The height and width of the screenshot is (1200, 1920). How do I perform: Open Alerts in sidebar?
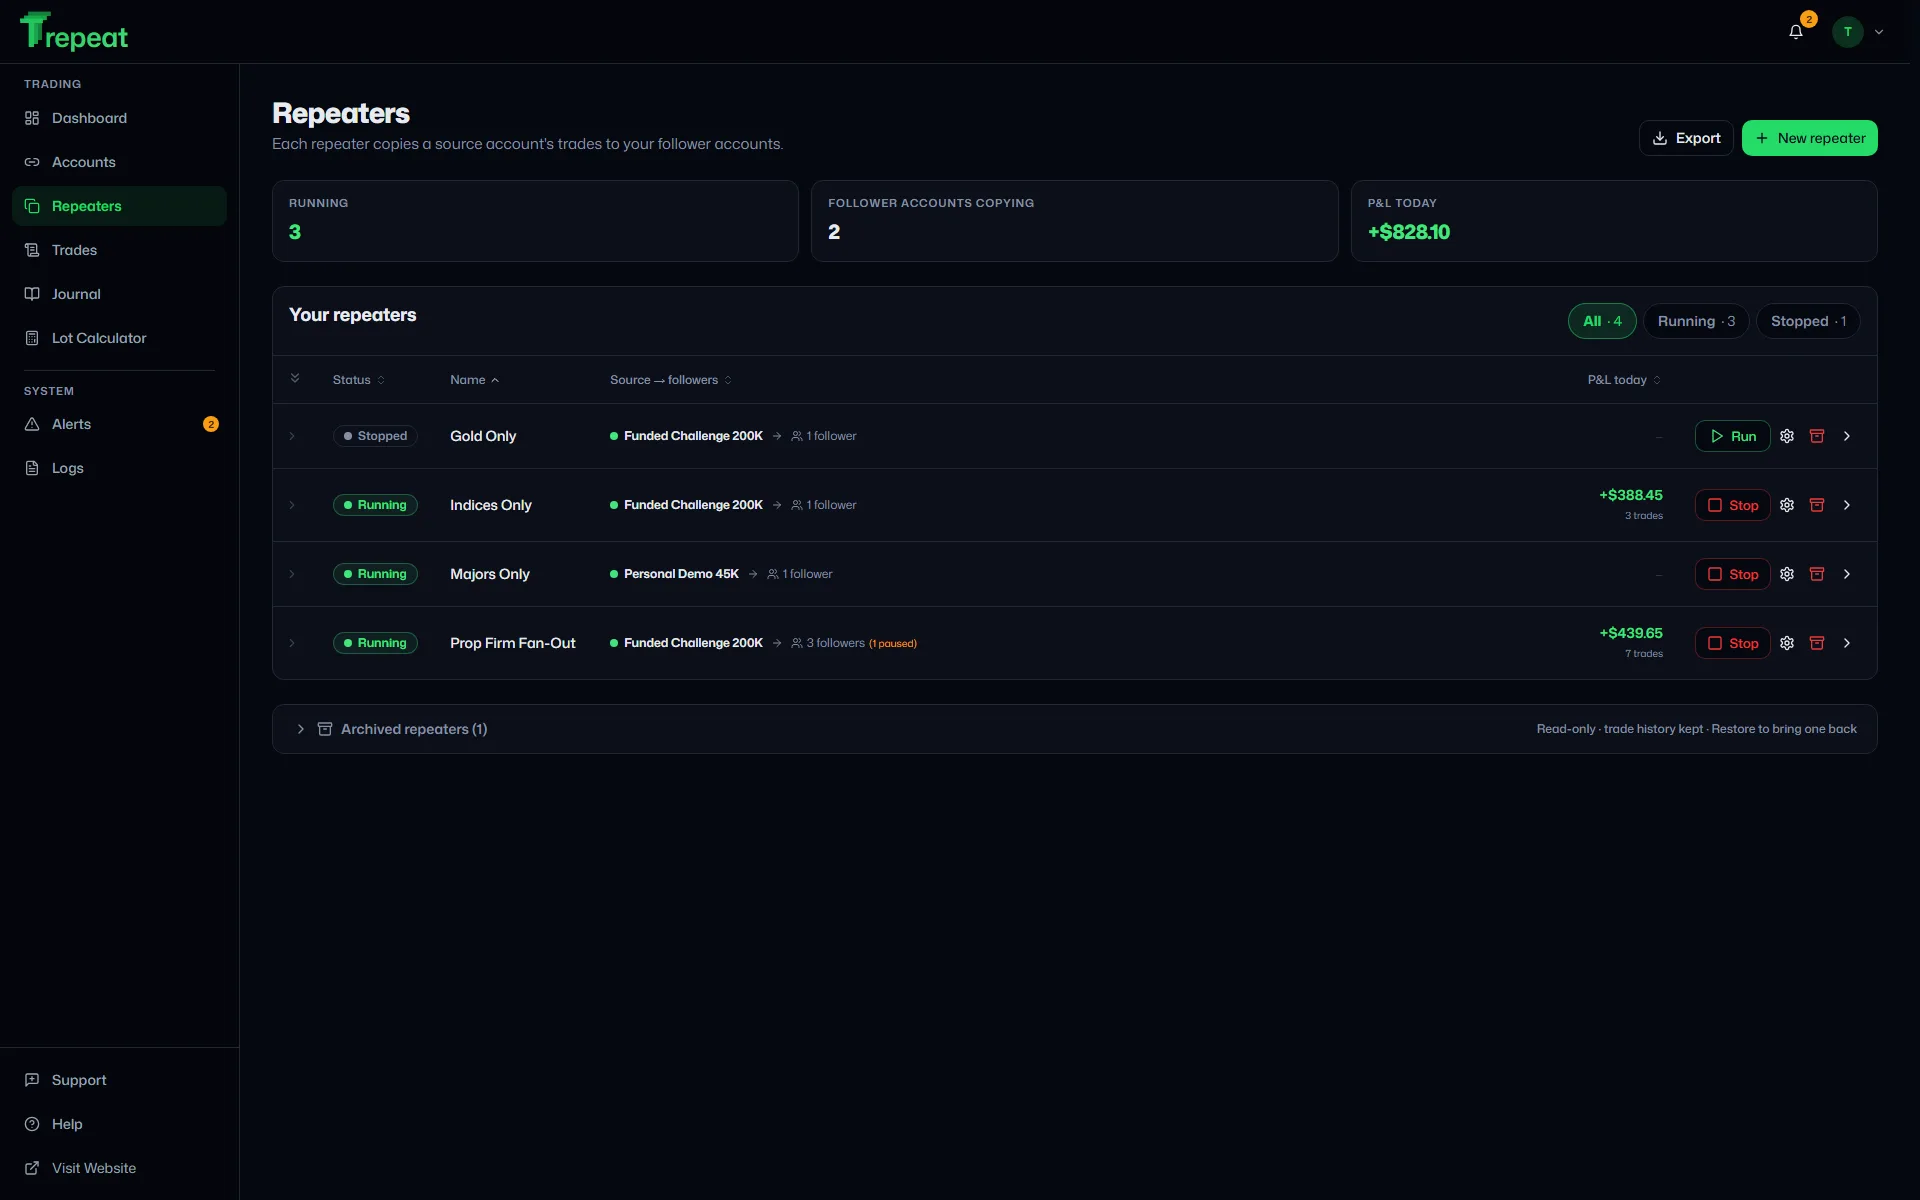click(x=119, y=424)
